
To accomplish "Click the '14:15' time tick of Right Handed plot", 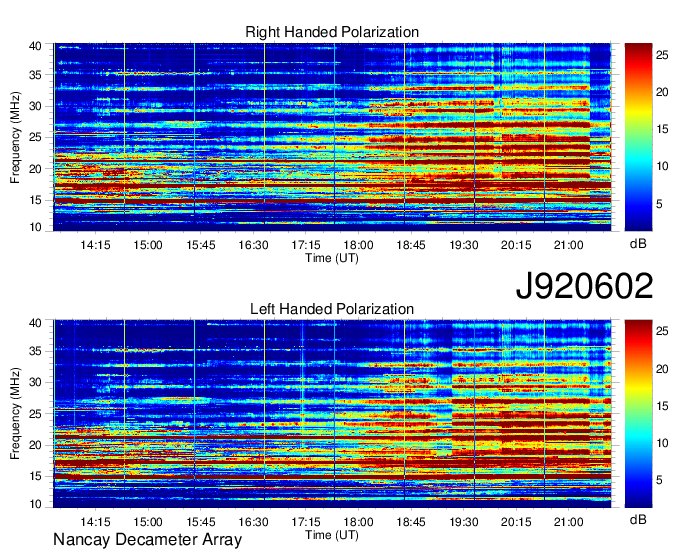I will (95, 245).
